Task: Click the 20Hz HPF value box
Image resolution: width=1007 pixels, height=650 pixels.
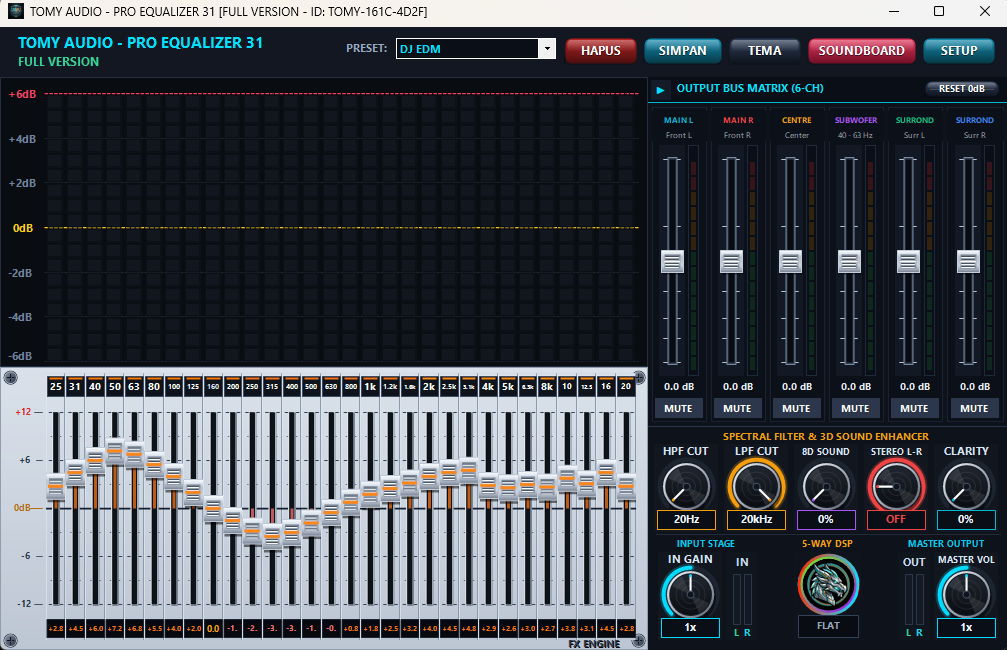Action: pyautogui.click(x=686, y=519)
